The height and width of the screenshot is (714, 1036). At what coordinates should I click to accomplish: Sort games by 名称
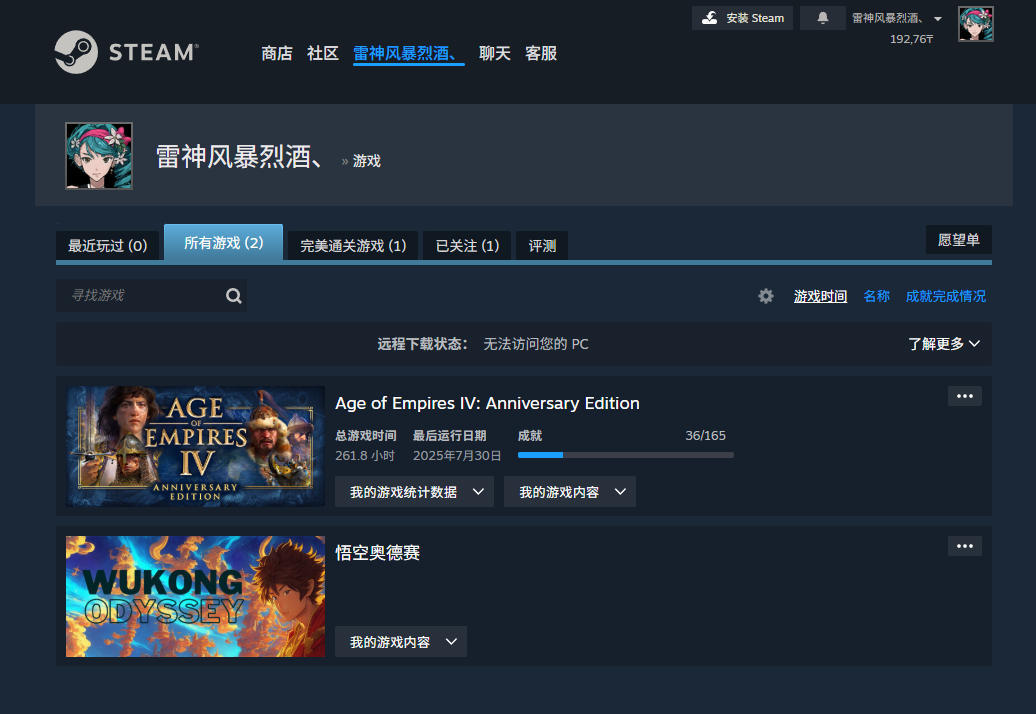[x=876, y=296]
